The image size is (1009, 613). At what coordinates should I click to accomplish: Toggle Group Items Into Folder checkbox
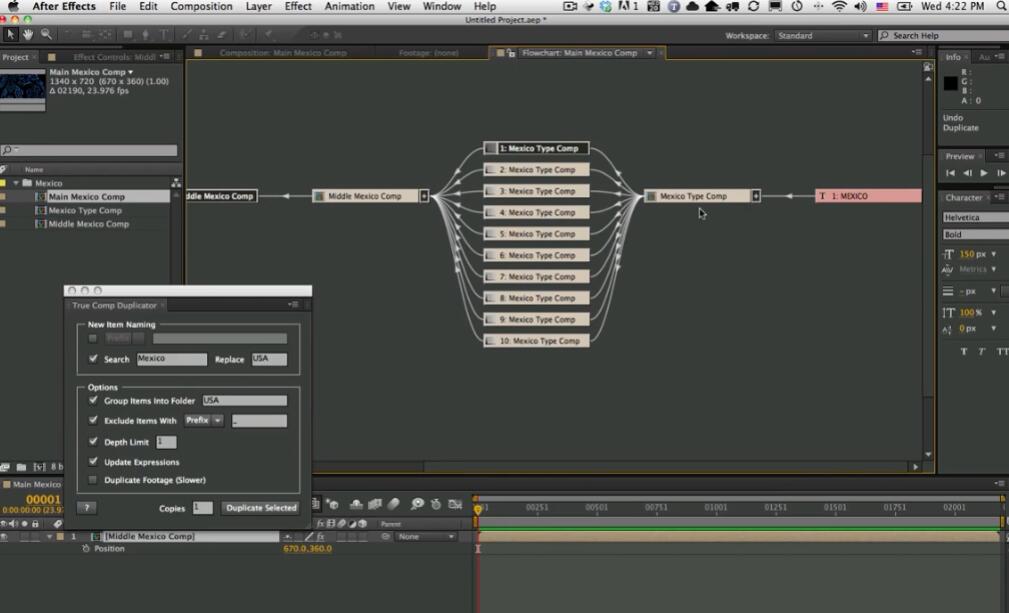click(x=93, y=400)
